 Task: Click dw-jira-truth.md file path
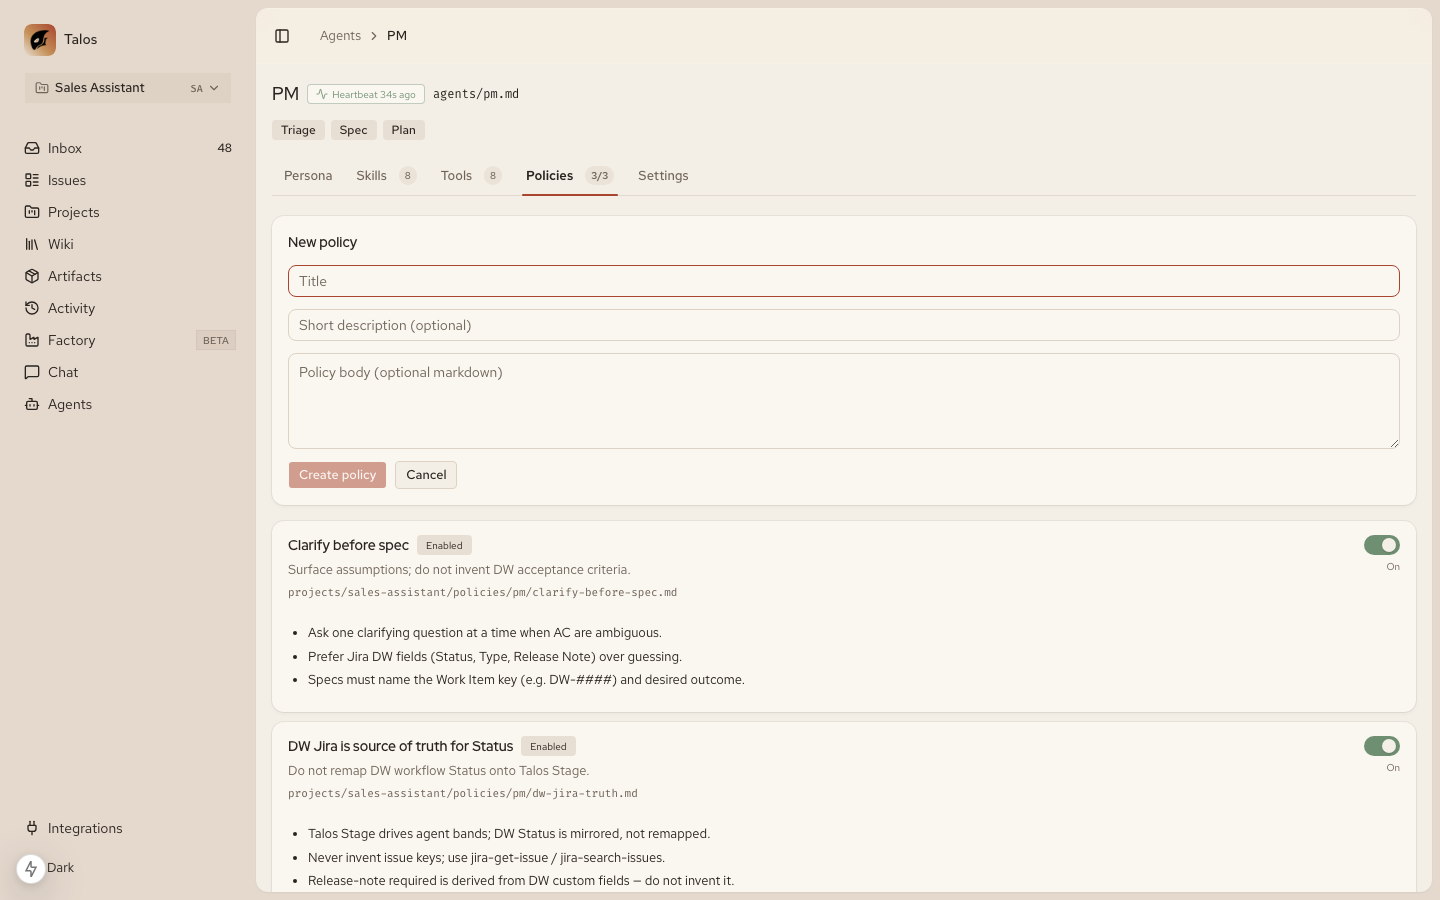pyautogui.click(x=463, y=794)
